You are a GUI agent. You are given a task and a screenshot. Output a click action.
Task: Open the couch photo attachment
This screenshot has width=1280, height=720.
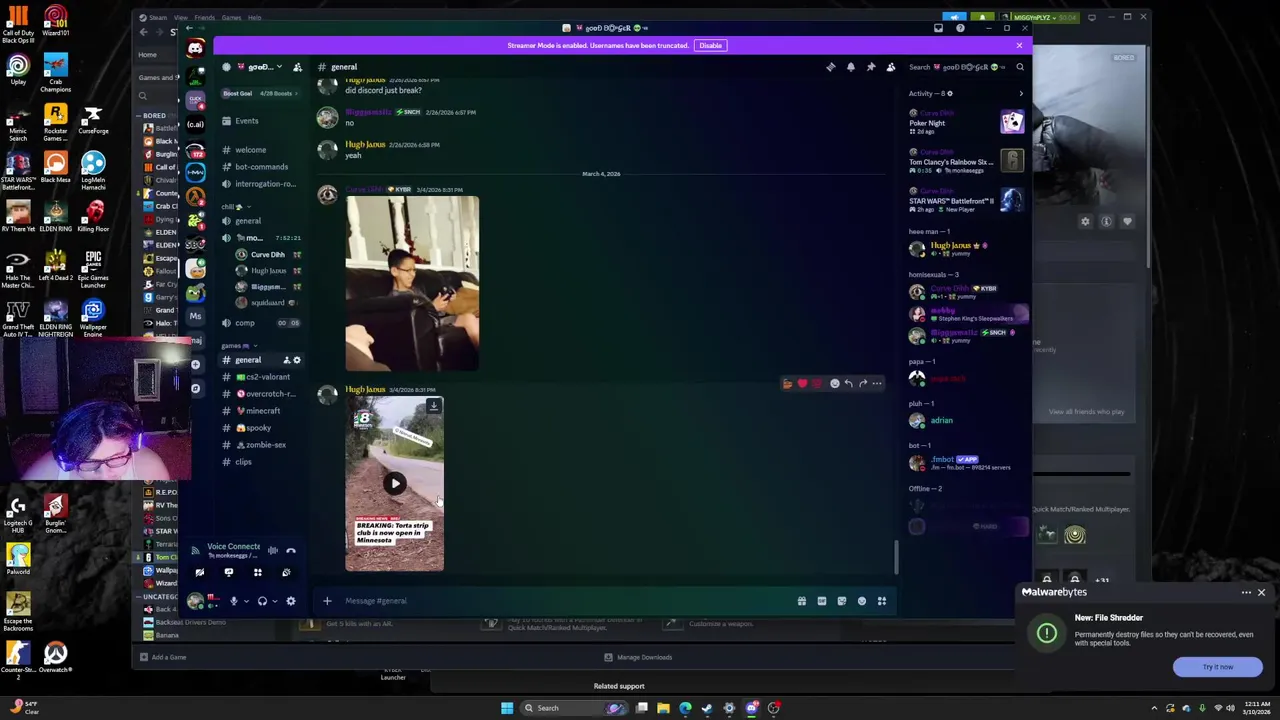(x=412, y=283)
